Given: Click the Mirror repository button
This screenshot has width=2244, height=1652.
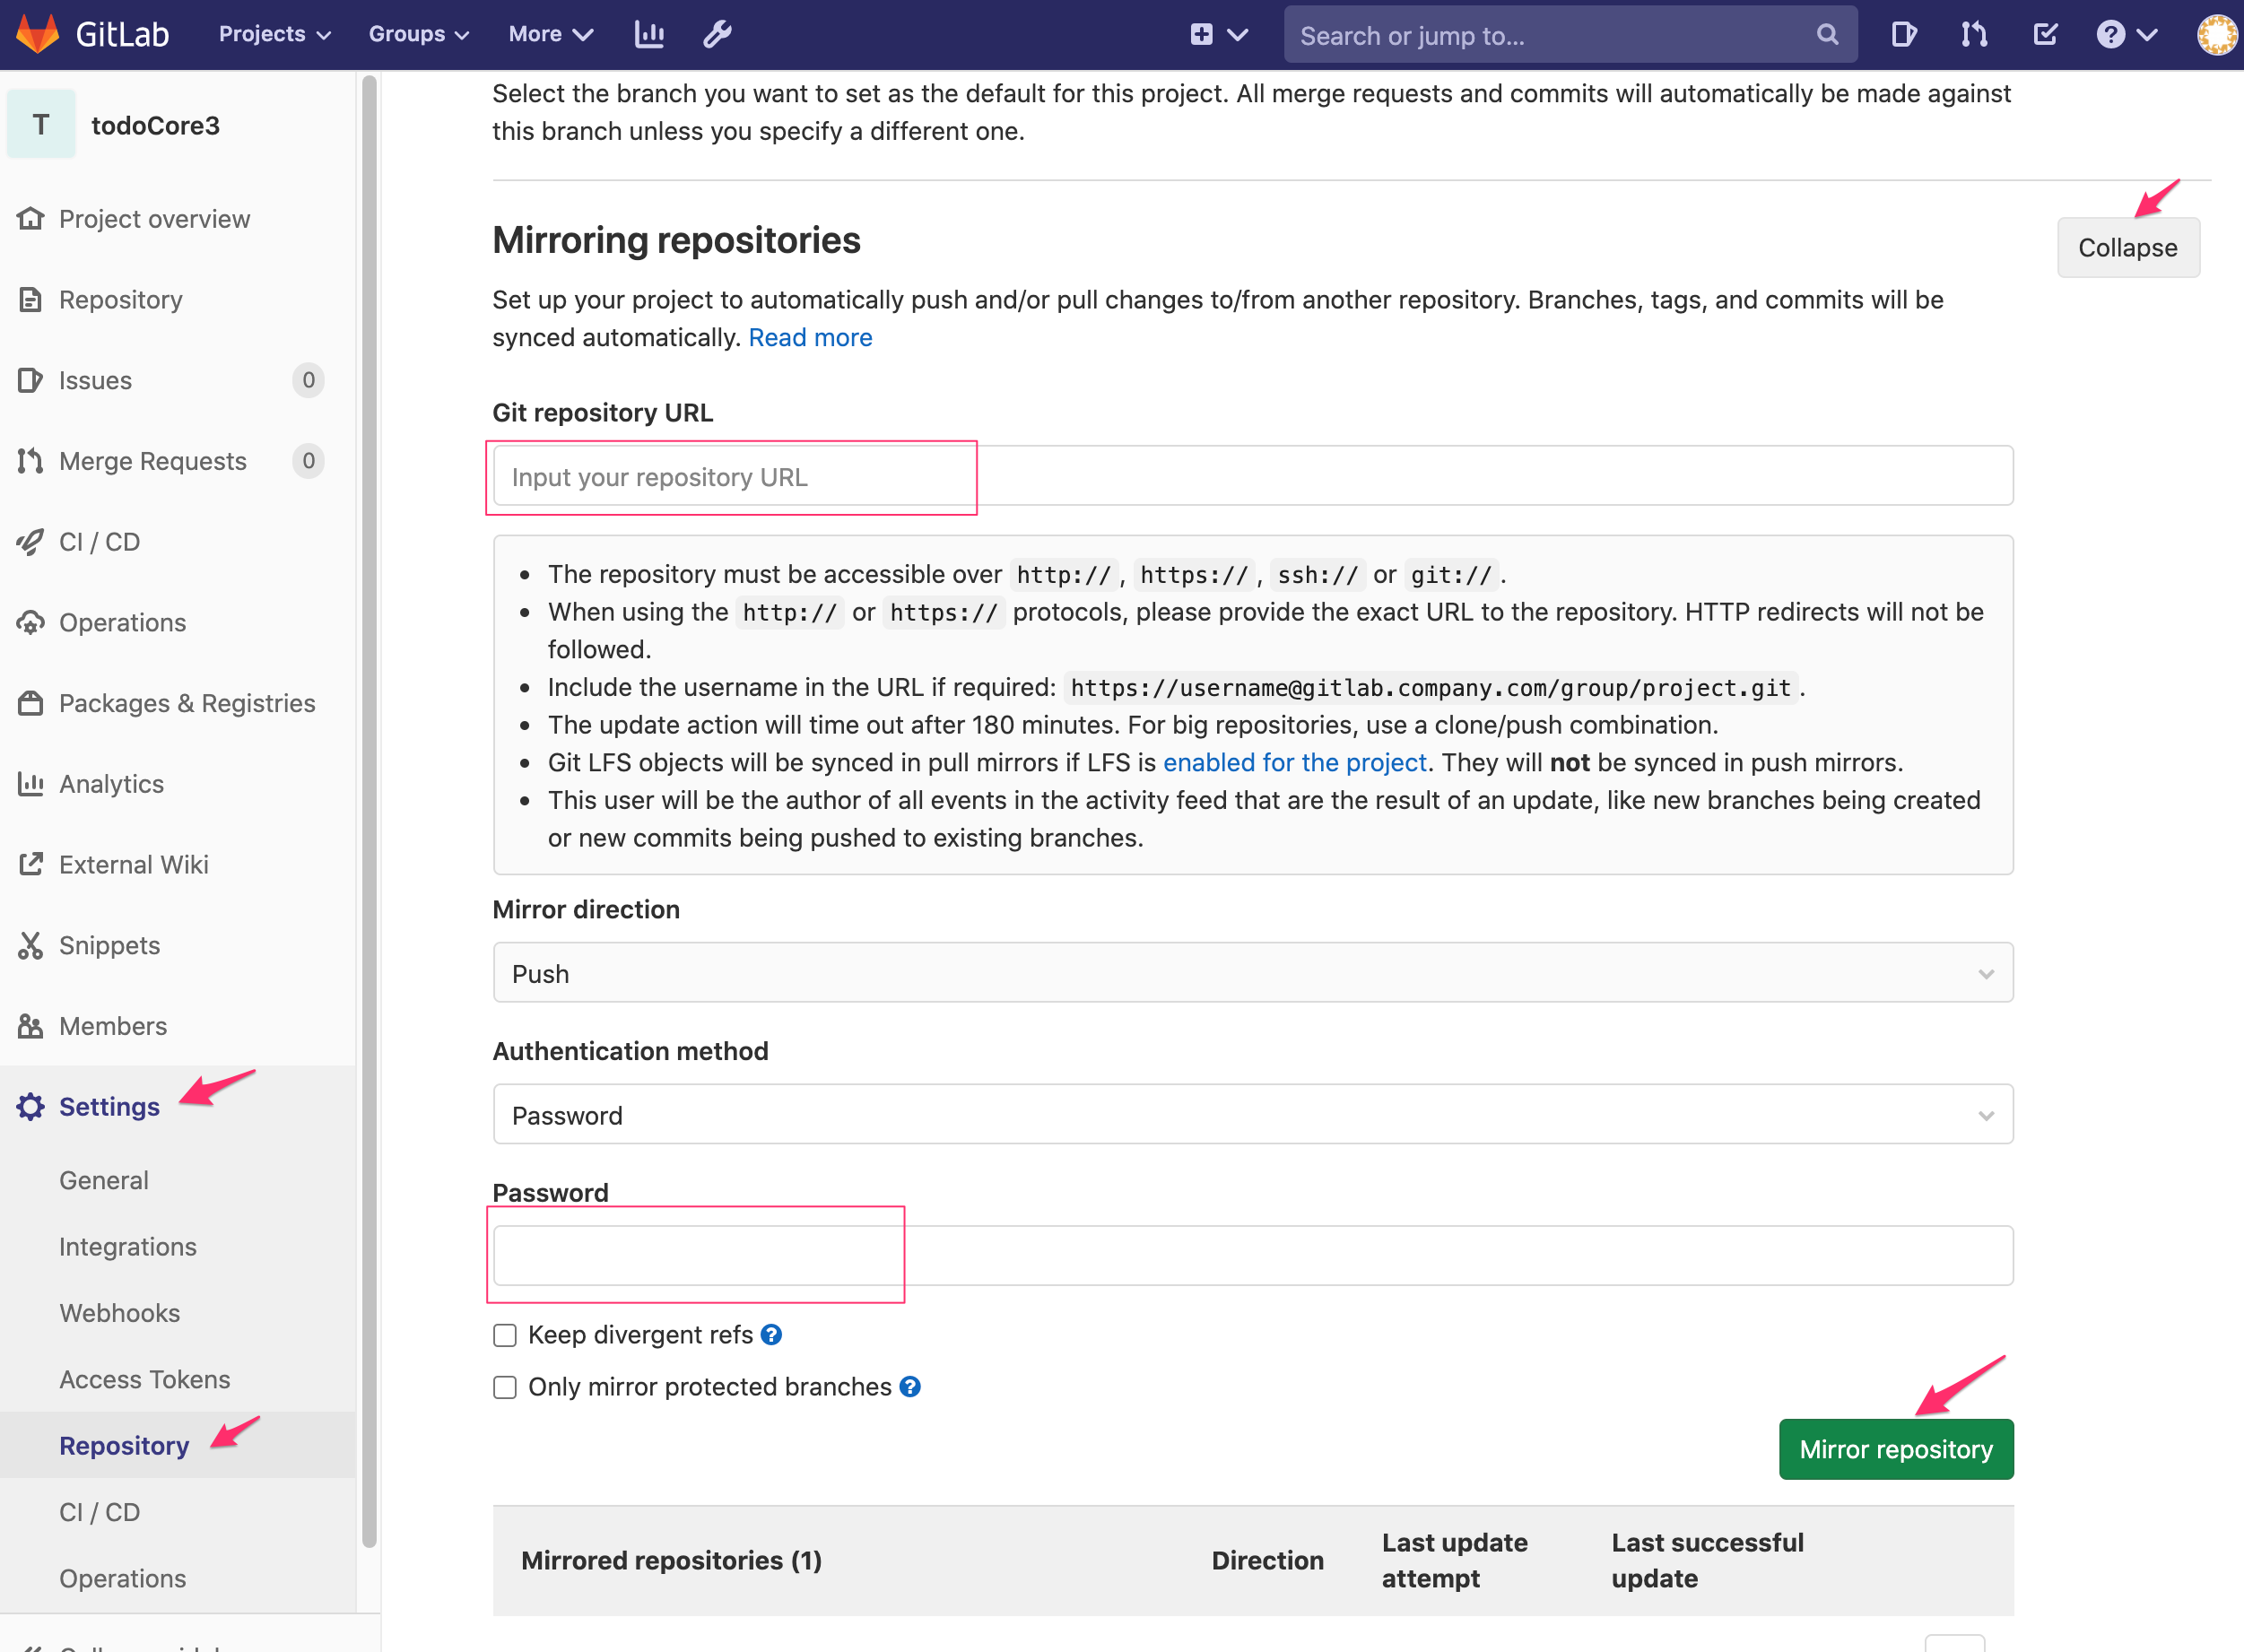Looking at the screenshot, I should [1895, 1449].
